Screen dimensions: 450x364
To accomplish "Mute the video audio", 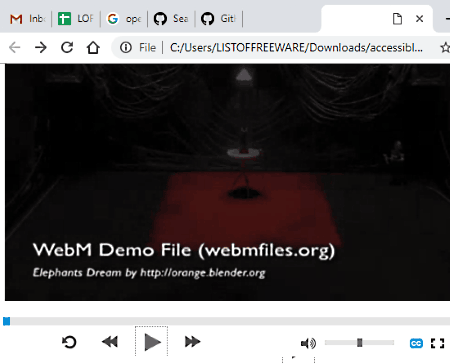I will tap(308, 343).
